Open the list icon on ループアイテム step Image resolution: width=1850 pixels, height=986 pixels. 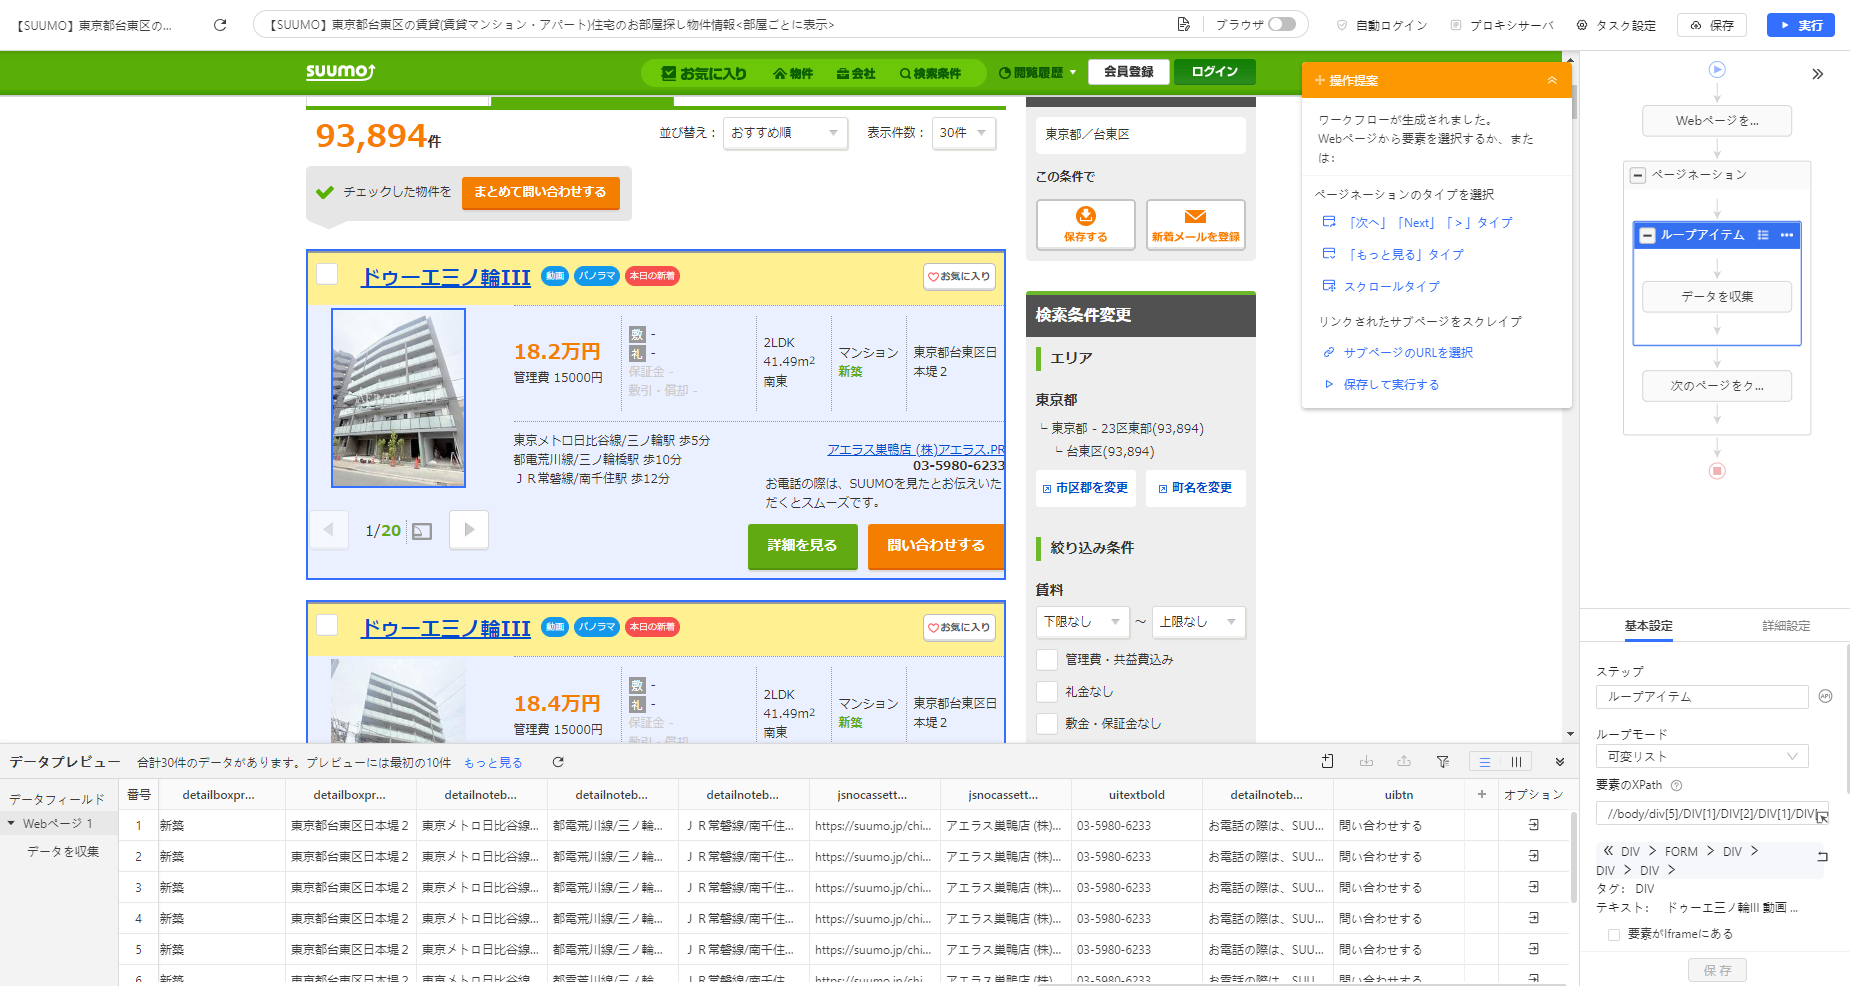tap(1763, 235)
